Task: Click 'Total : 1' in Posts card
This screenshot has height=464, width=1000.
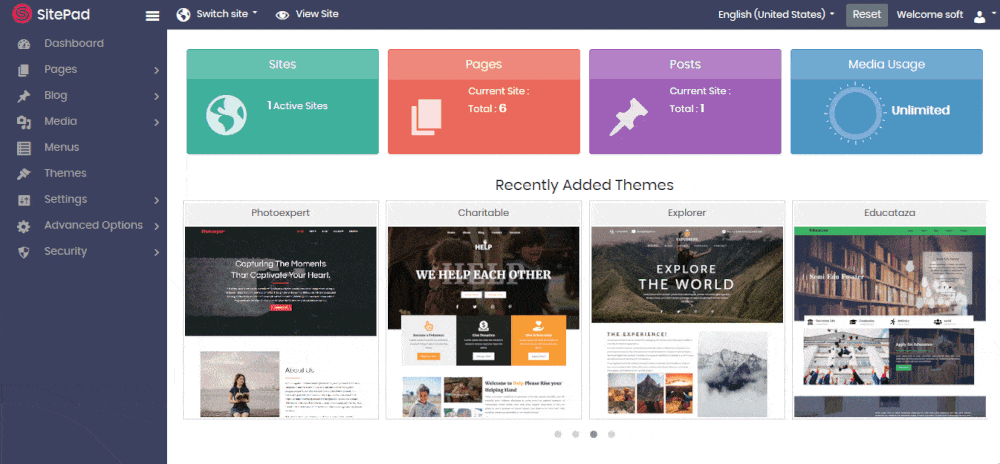Action: (x=687, y=108)
